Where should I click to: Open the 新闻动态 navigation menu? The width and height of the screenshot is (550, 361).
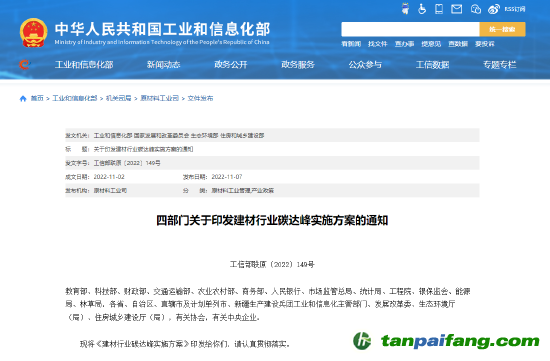163,65
